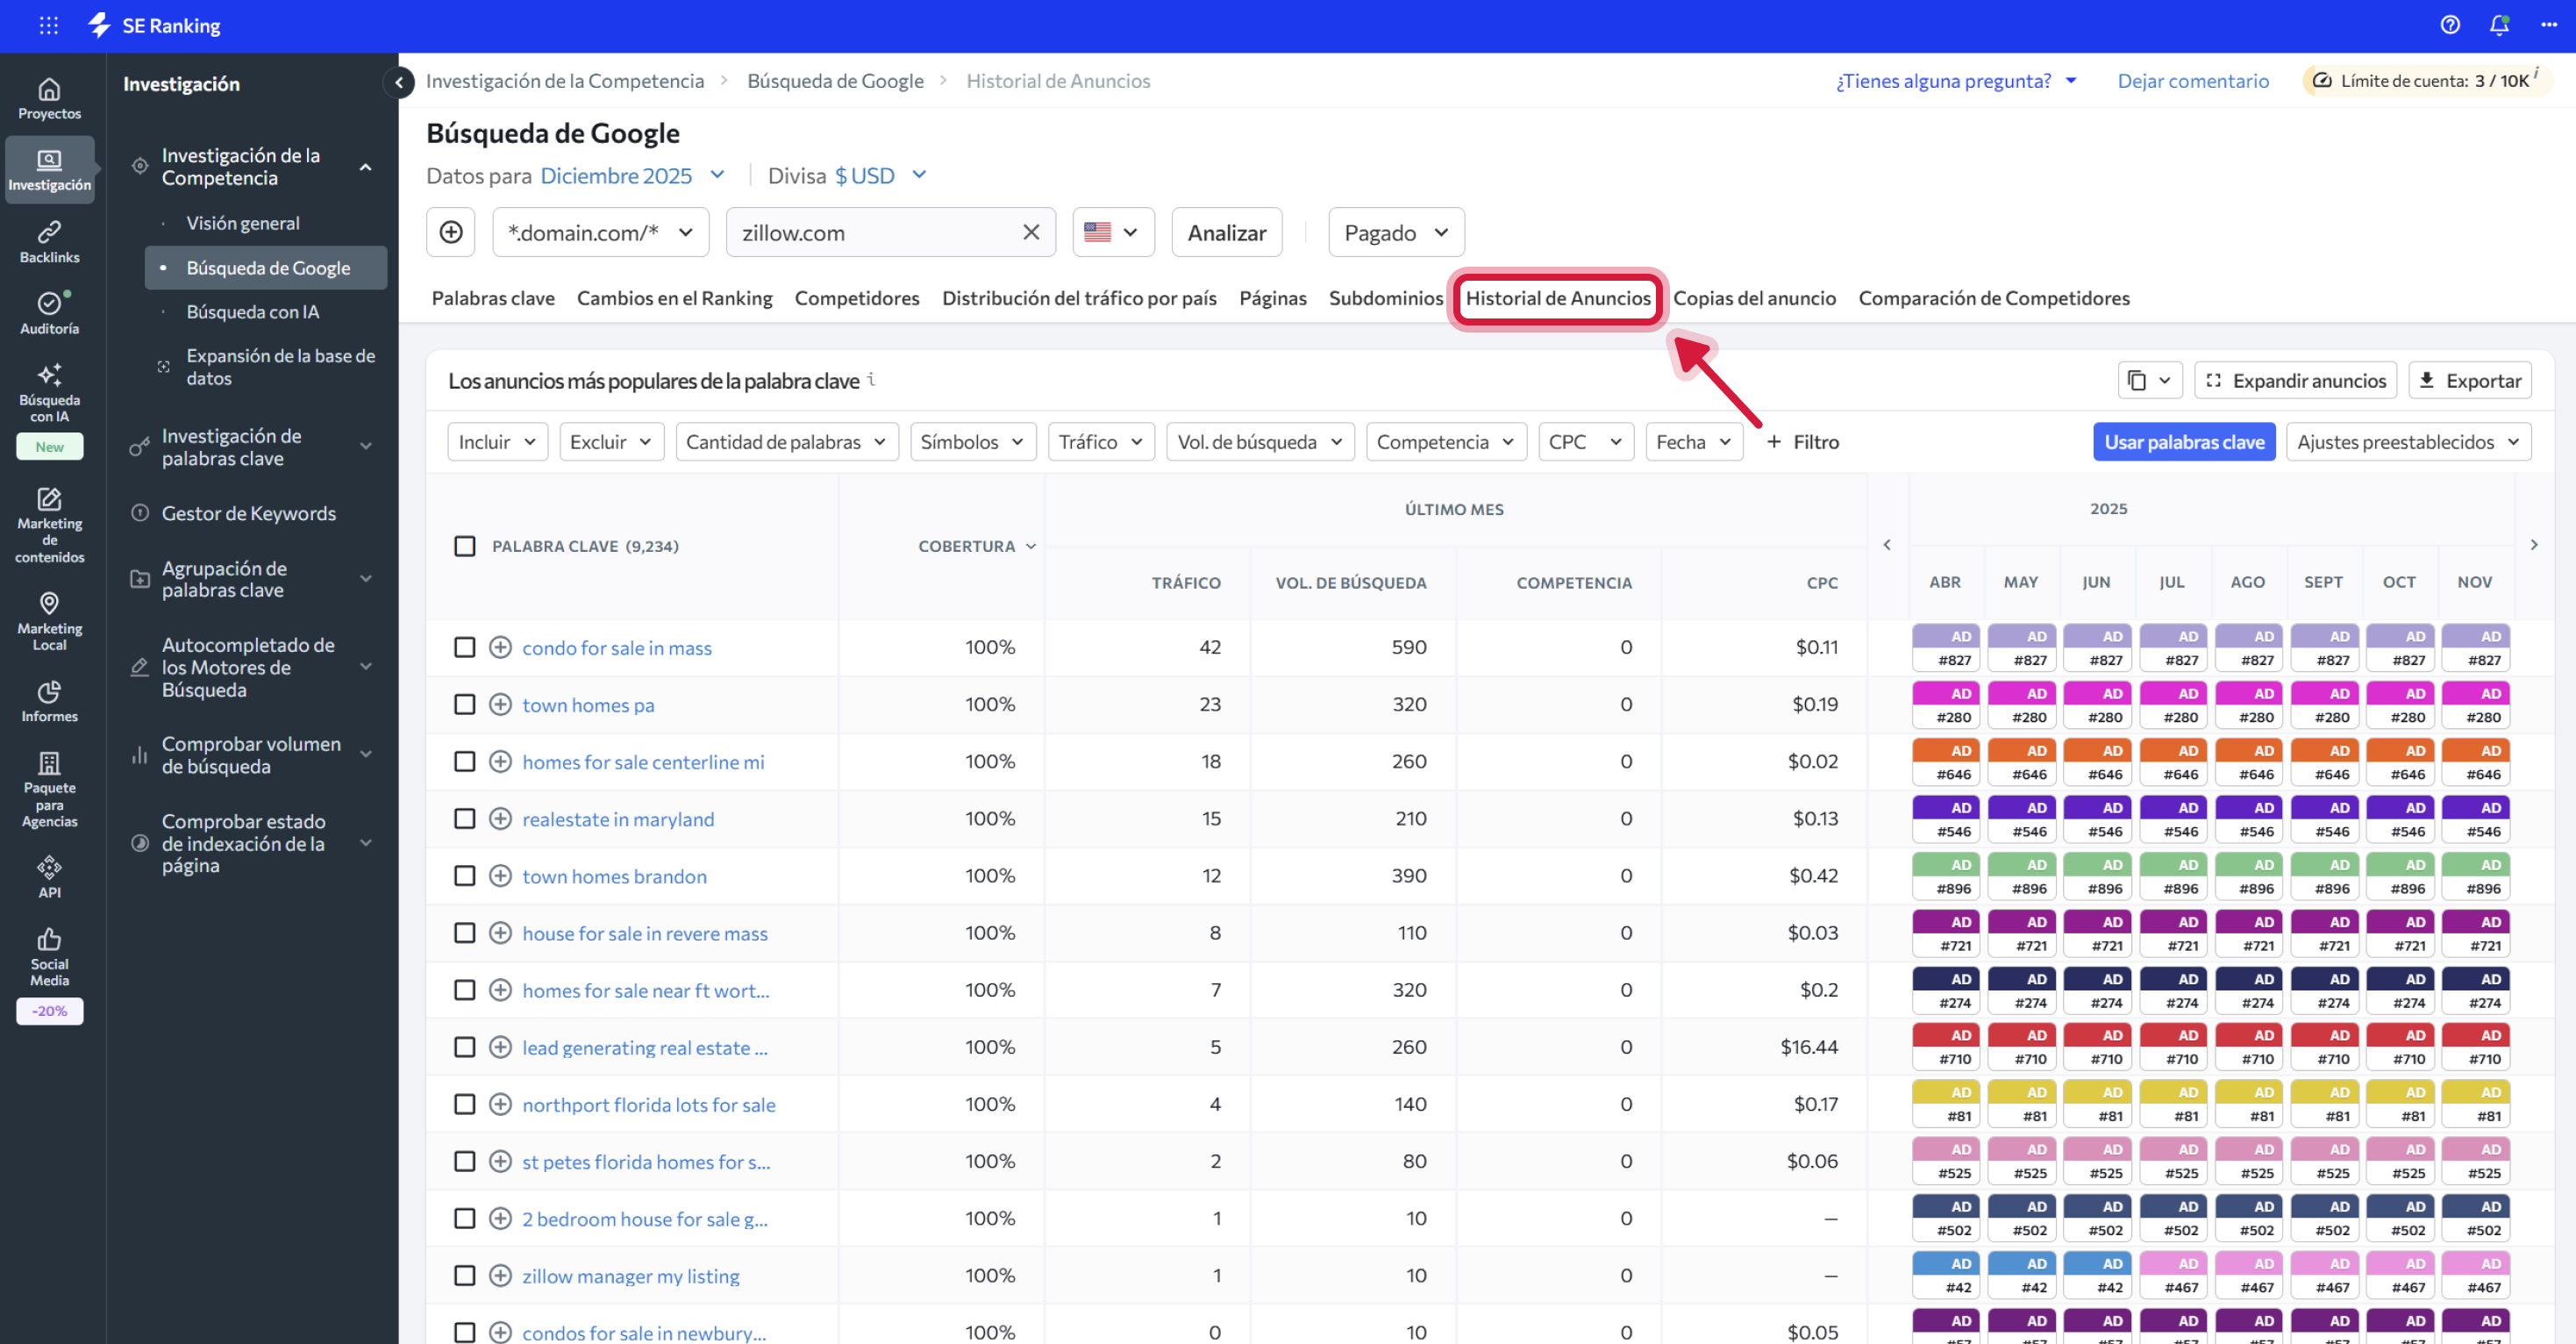
Task: Open the Auditoría tool
Action: [49, 312]
